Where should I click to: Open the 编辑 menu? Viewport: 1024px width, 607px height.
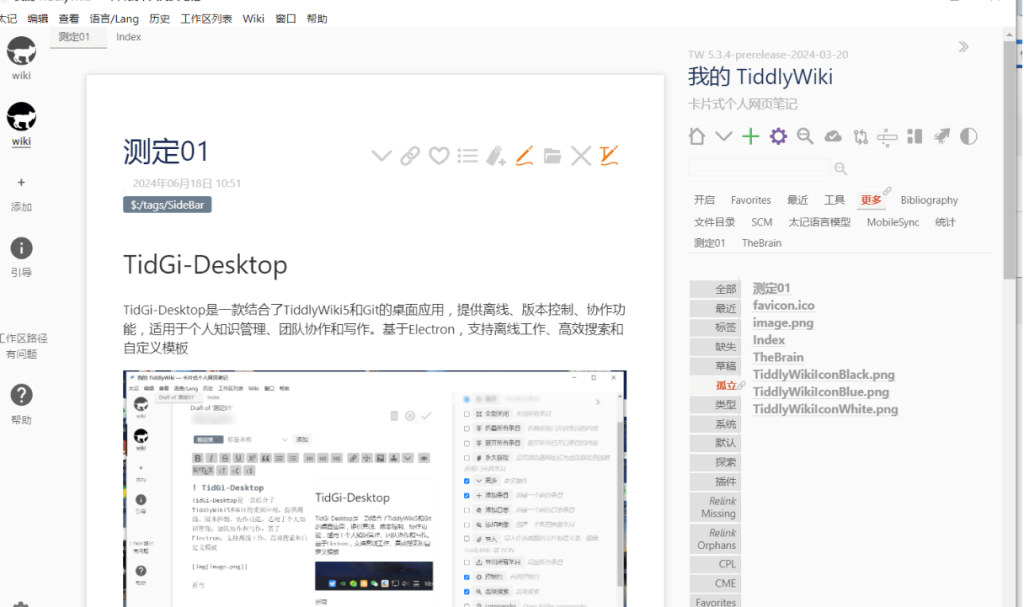click(x=37, y=19)
